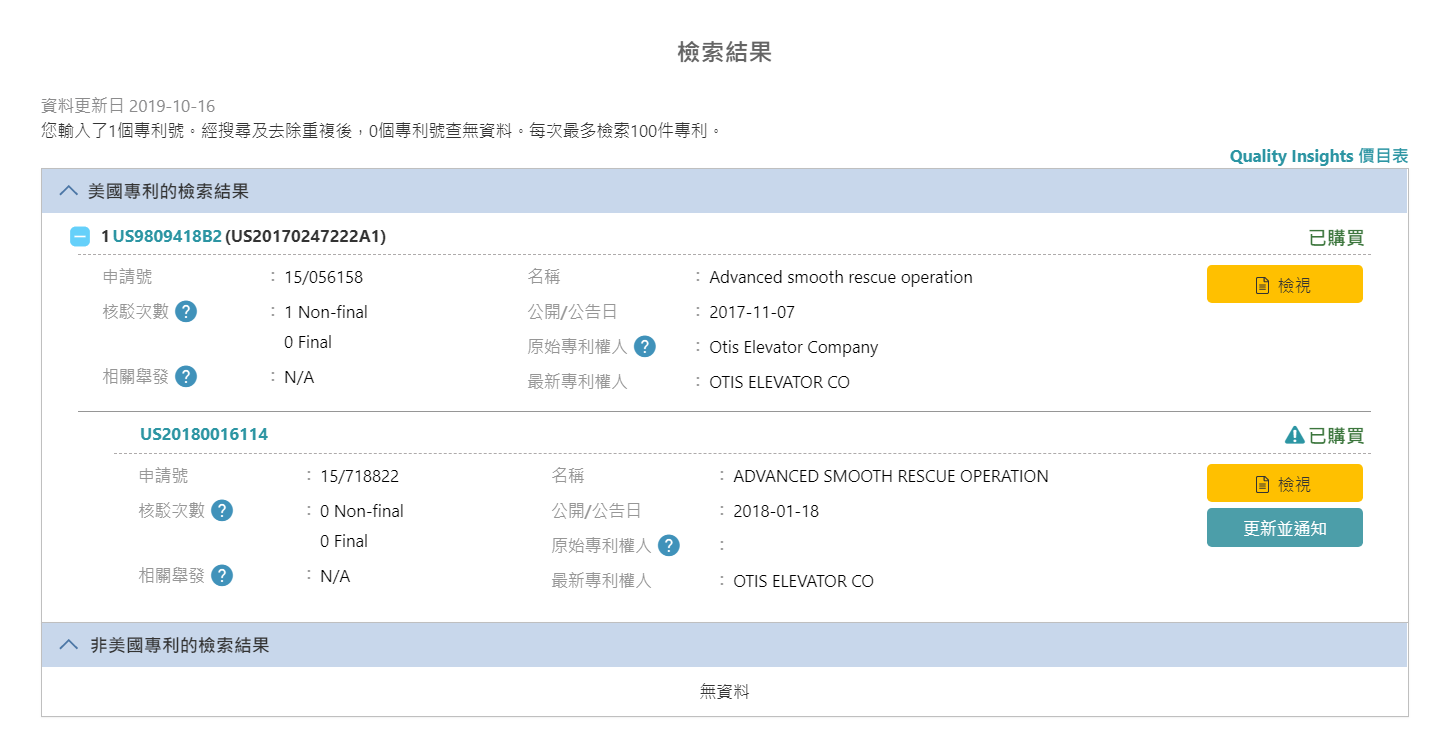The height and width of the screenshot is (737, 1442).
Task: Click 非美國專利的檢索結果 section header text
Action: [179, 645]
